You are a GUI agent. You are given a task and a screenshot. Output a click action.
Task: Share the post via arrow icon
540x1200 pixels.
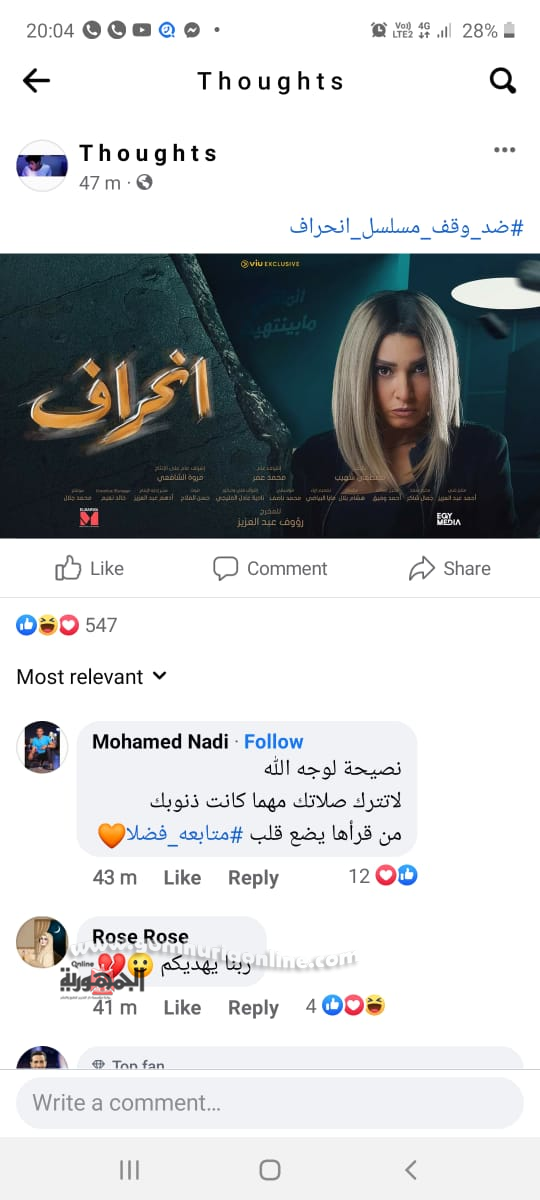click(421, 569)
